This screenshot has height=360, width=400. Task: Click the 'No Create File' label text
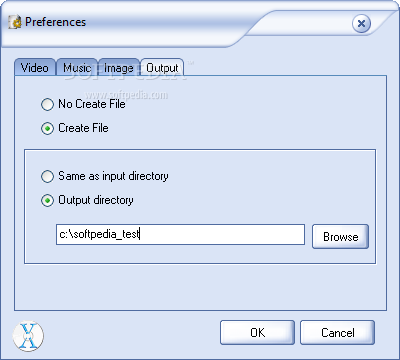click(92, 104)
